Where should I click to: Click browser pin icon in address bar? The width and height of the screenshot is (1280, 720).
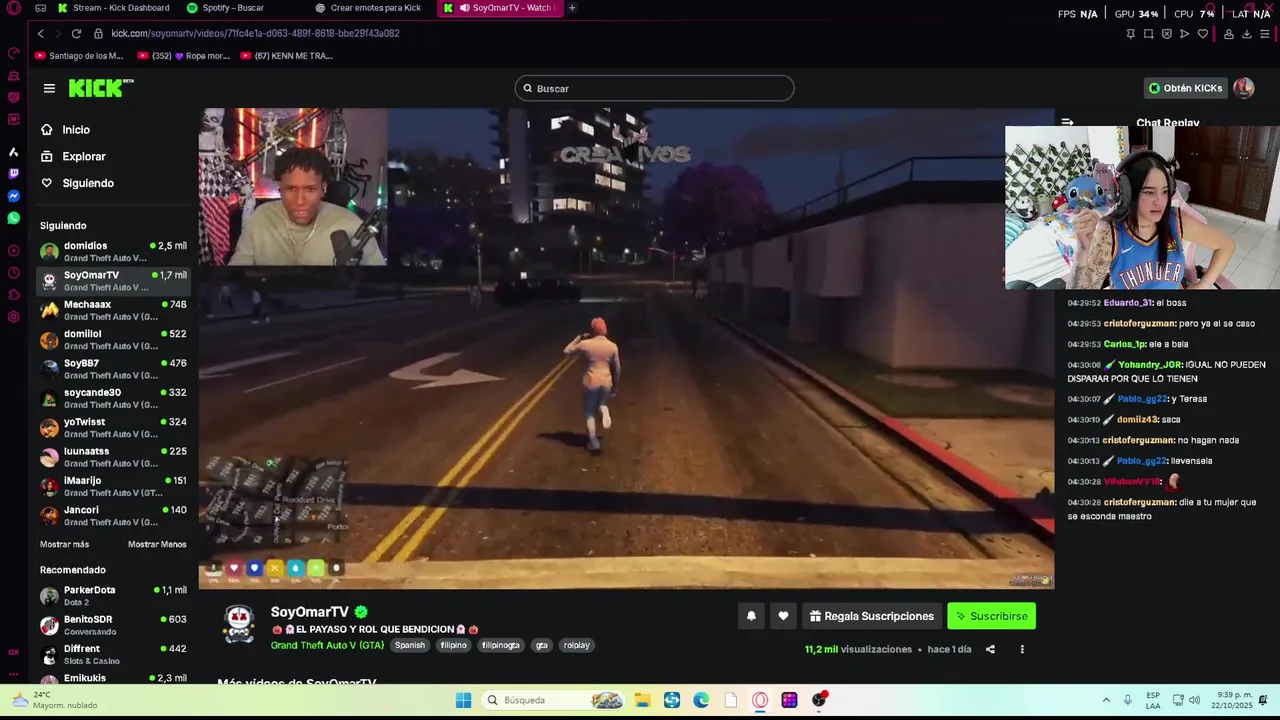click(1130, 33)
